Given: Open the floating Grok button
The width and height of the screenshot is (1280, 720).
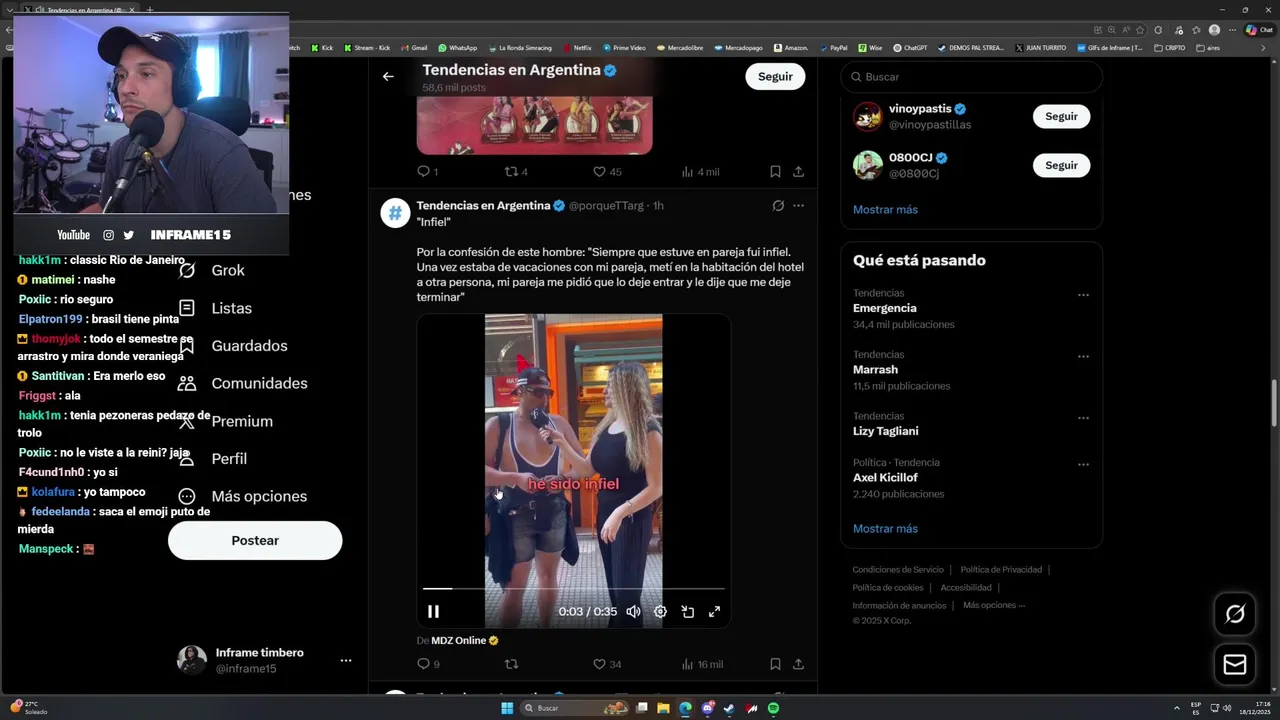Looking at the screenshot, I should [x=1235, y=614].
